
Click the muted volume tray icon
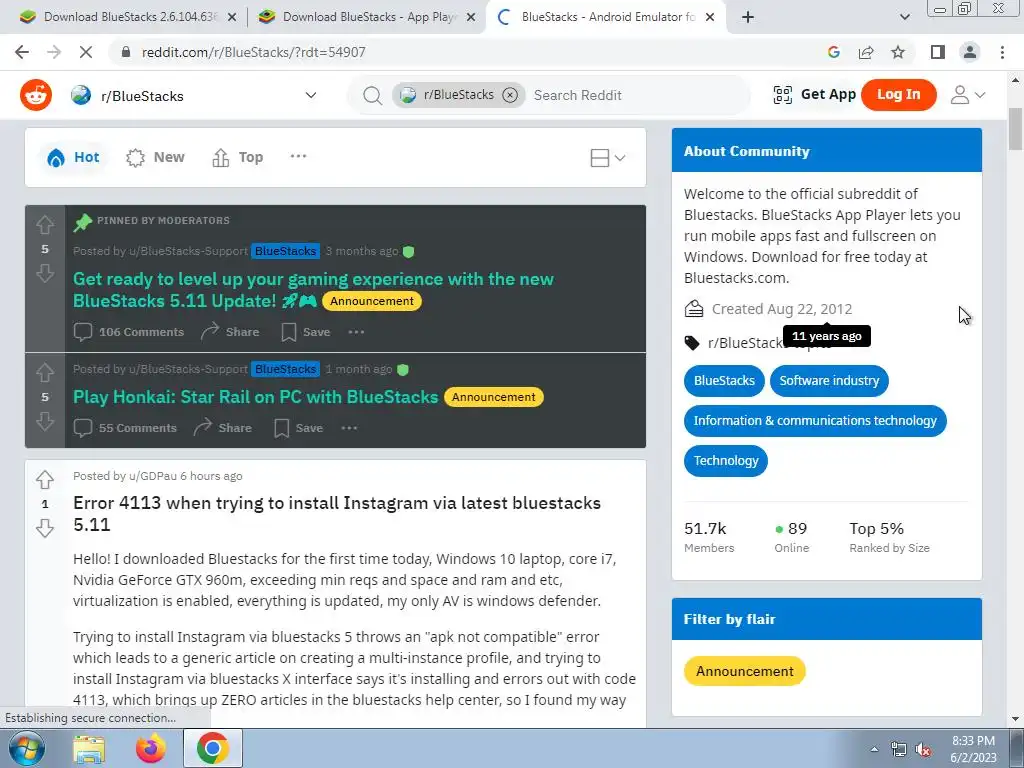point(923,750)
